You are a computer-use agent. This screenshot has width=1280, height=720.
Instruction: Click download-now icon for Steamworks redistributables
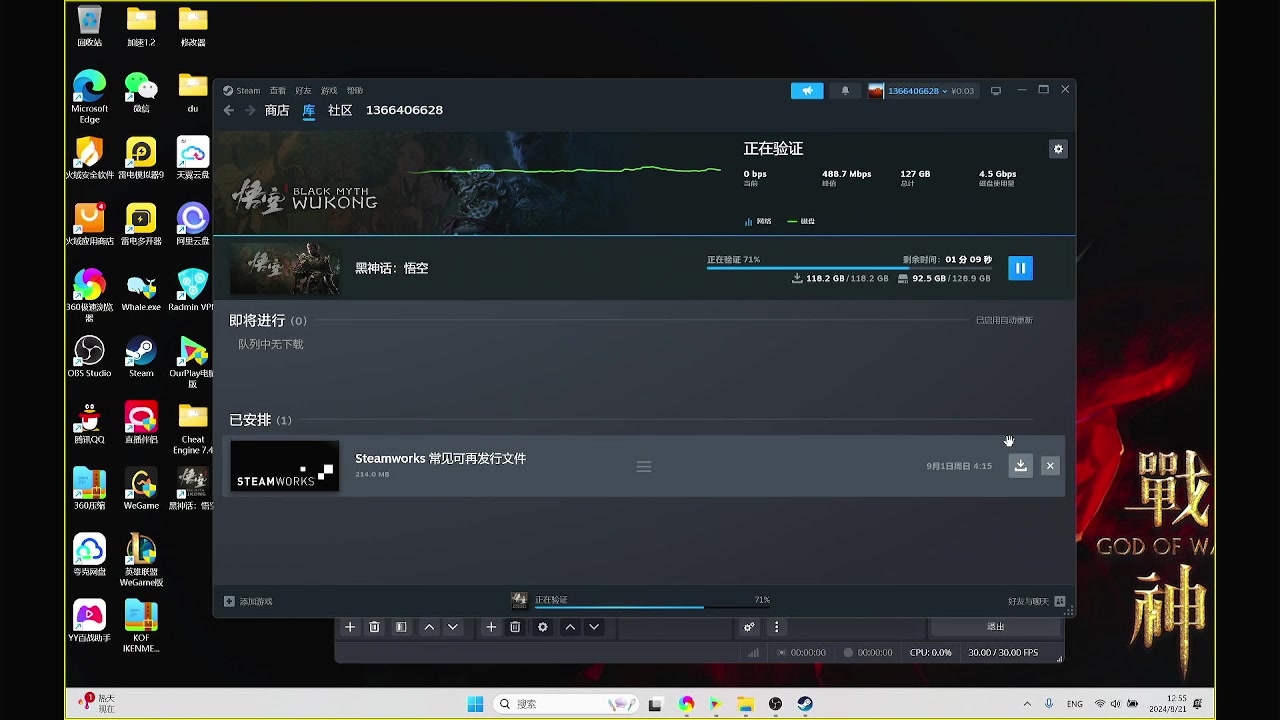pyautogui.click(x=1020, y=466)
